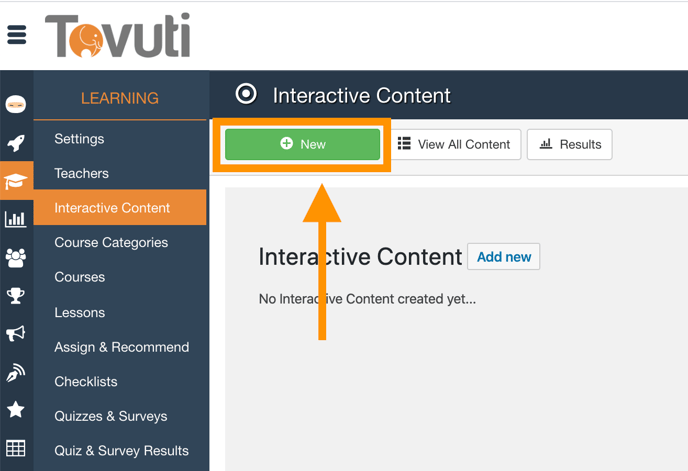Select the graduation cap learning icon
This screenshot has width=688, height=471.
pyautogui.click(x=16, y=181)
